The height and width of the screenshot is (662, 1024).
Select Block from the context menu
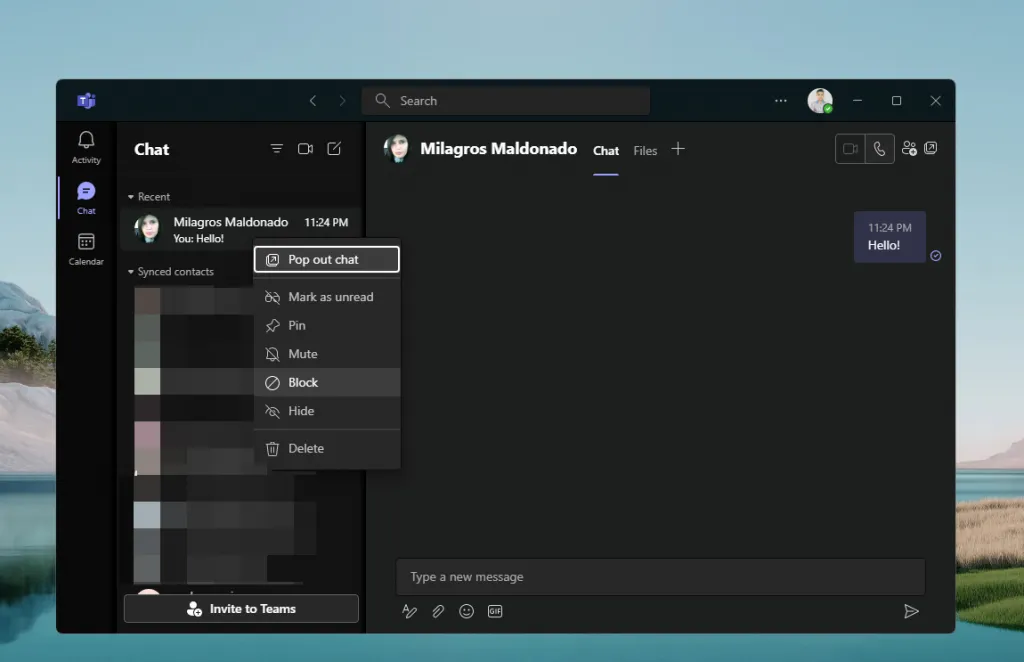303,383
